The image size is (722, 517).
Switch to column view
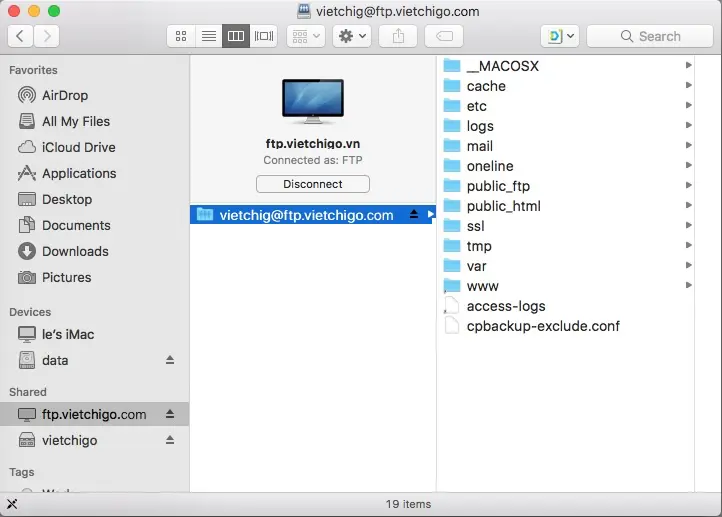point(236,36)
